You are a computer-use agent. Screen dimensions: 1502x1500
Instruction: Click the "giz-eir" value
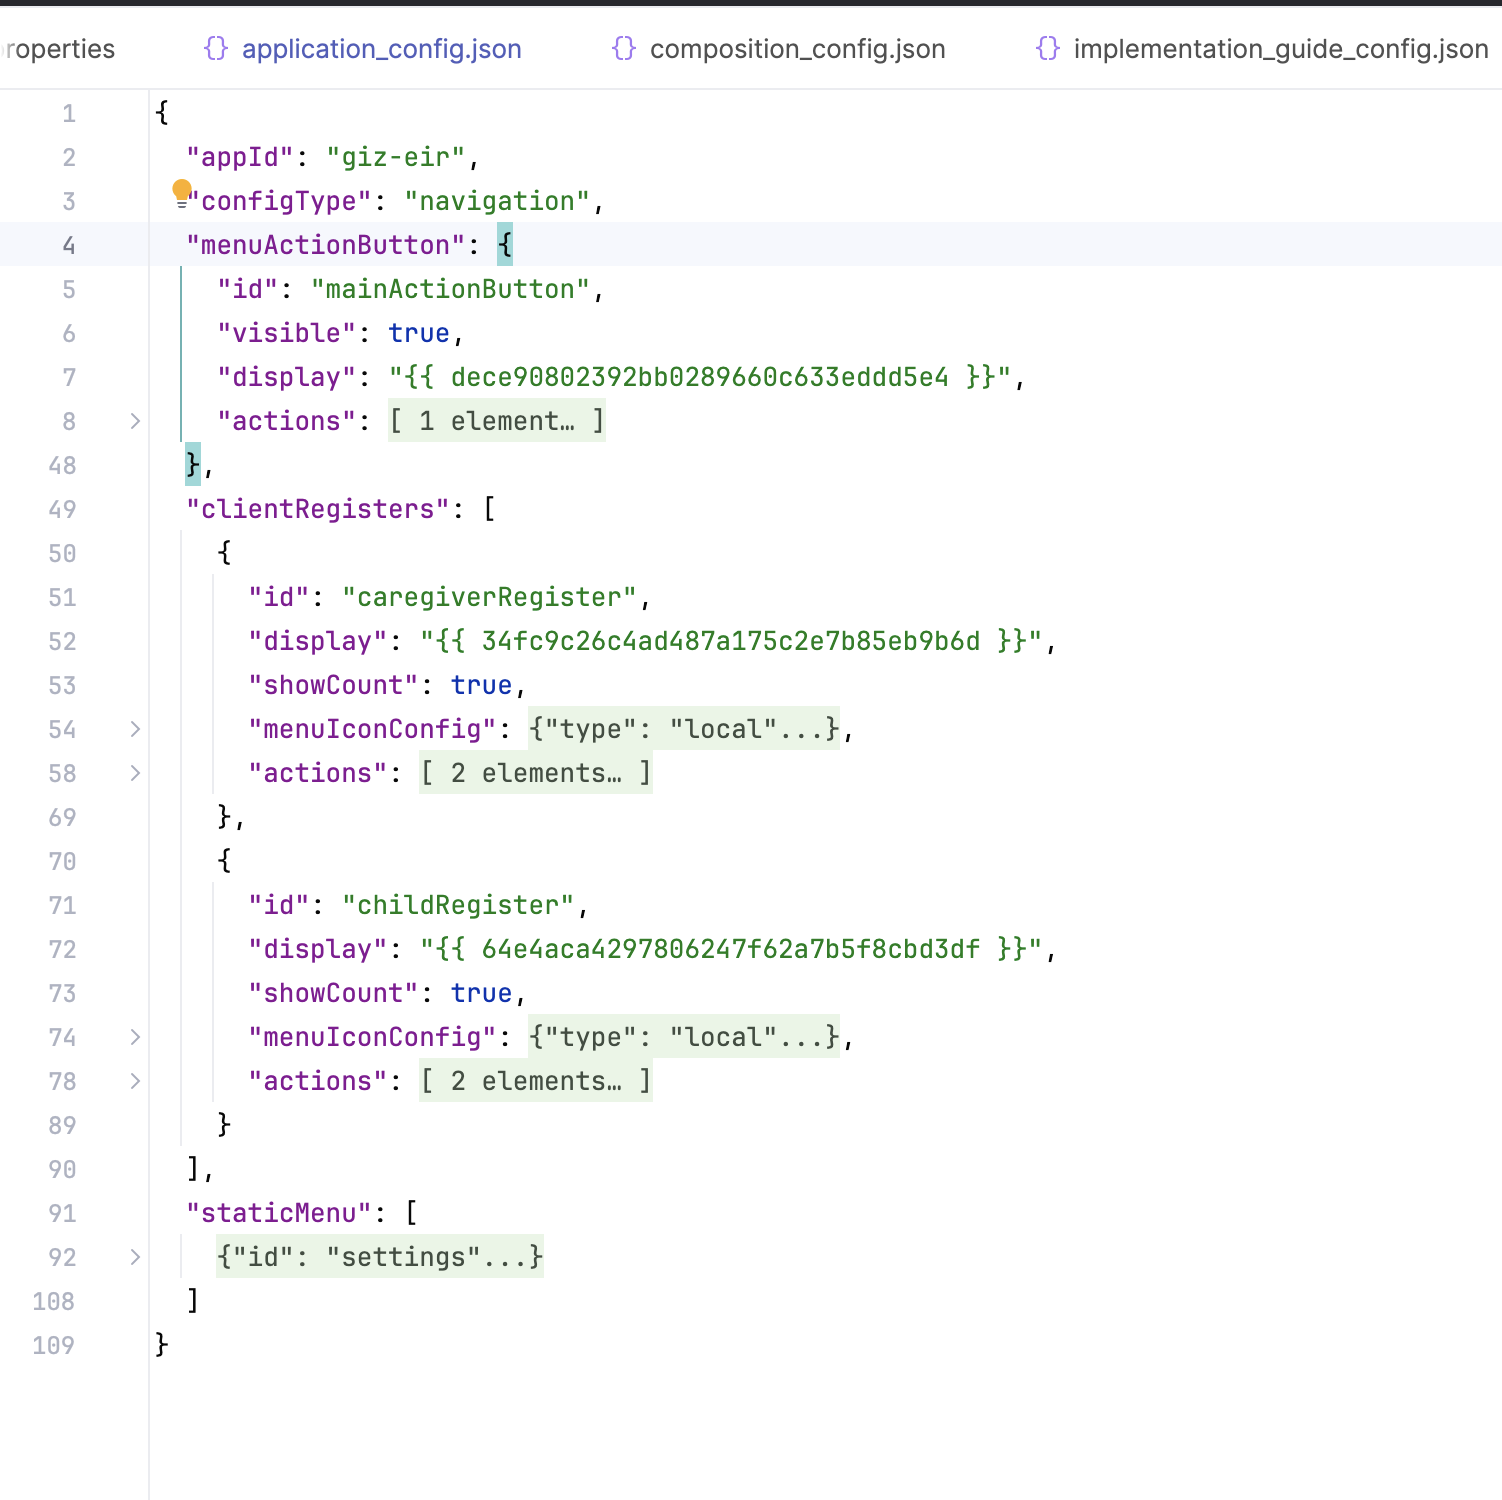[x=396, y=157]
